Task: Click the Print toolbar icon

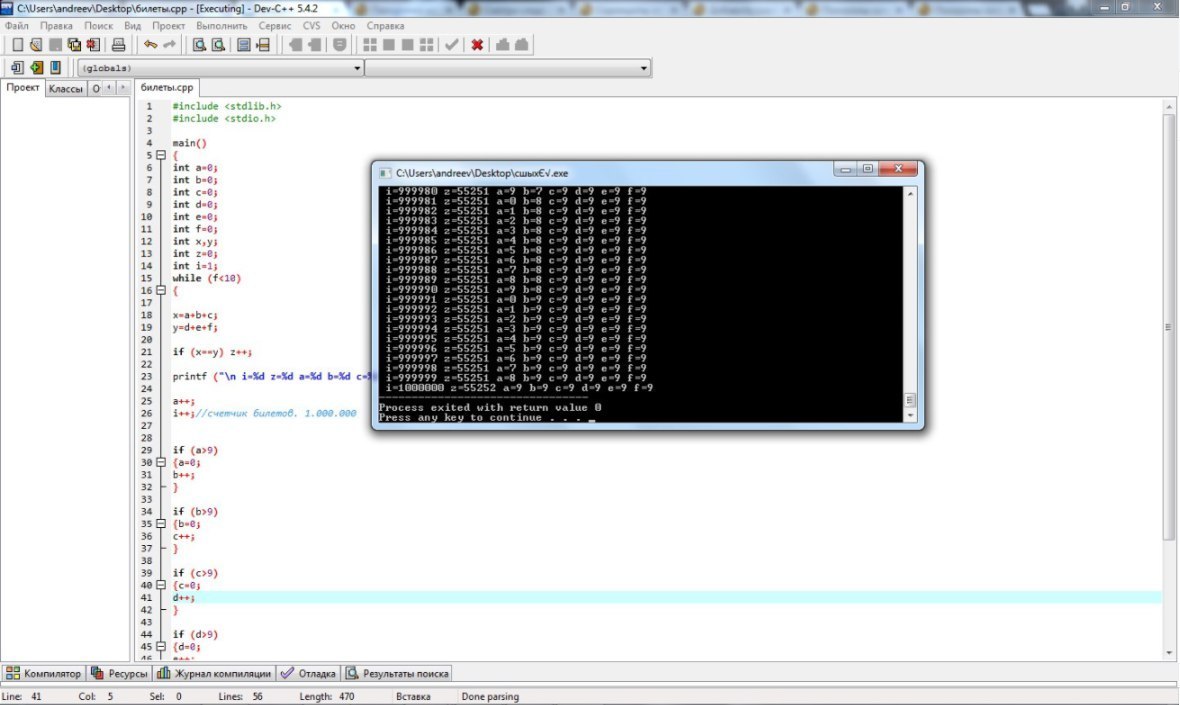Action: coord(118,45)
